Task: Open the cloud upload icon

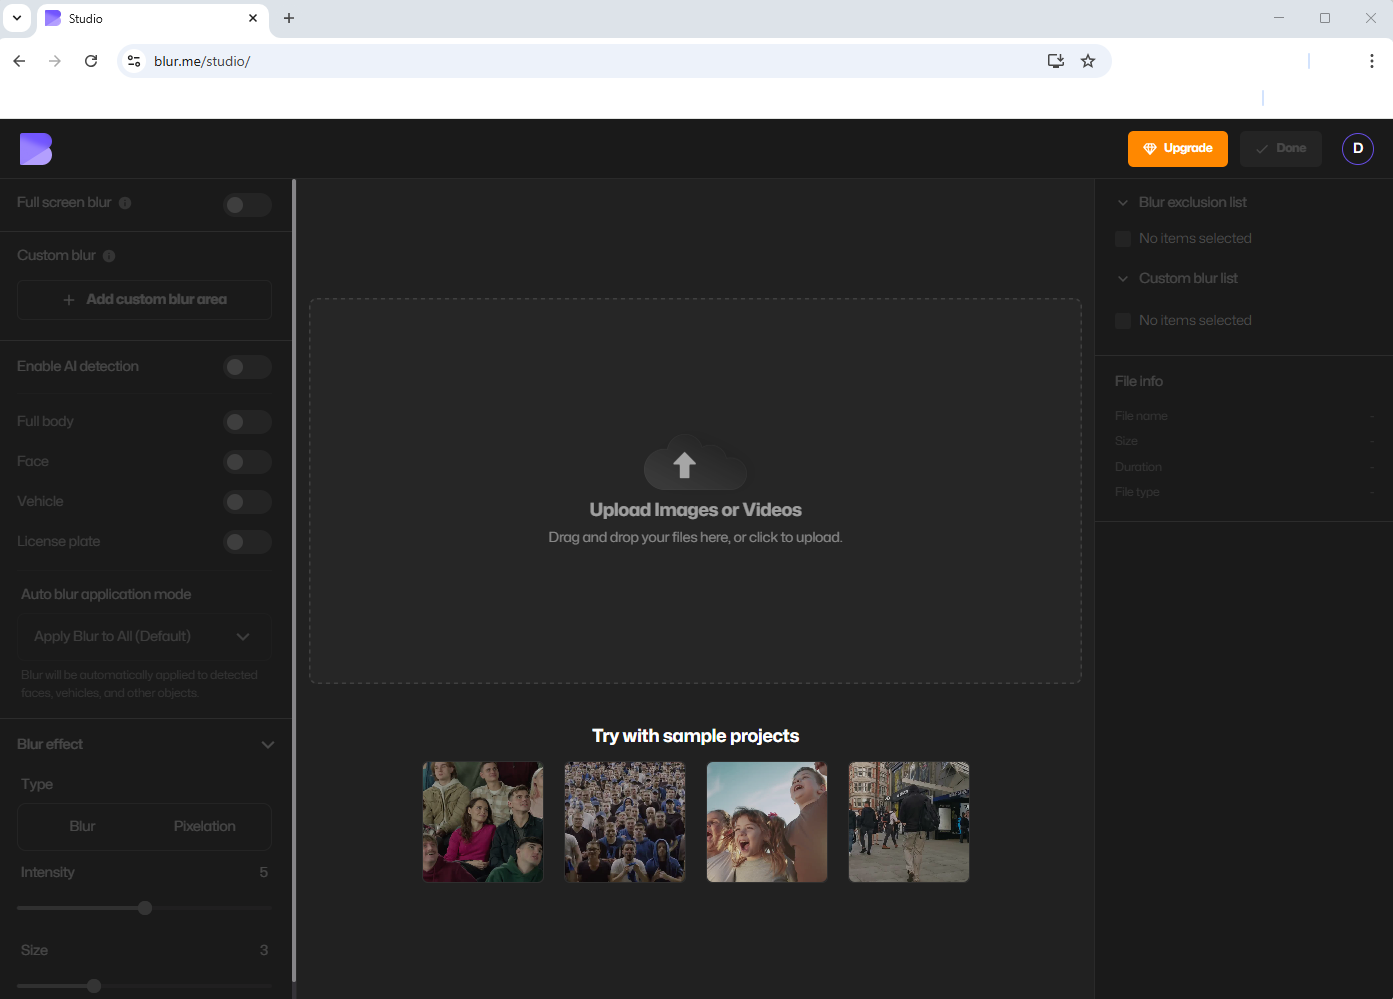Action: click(694, 463)
